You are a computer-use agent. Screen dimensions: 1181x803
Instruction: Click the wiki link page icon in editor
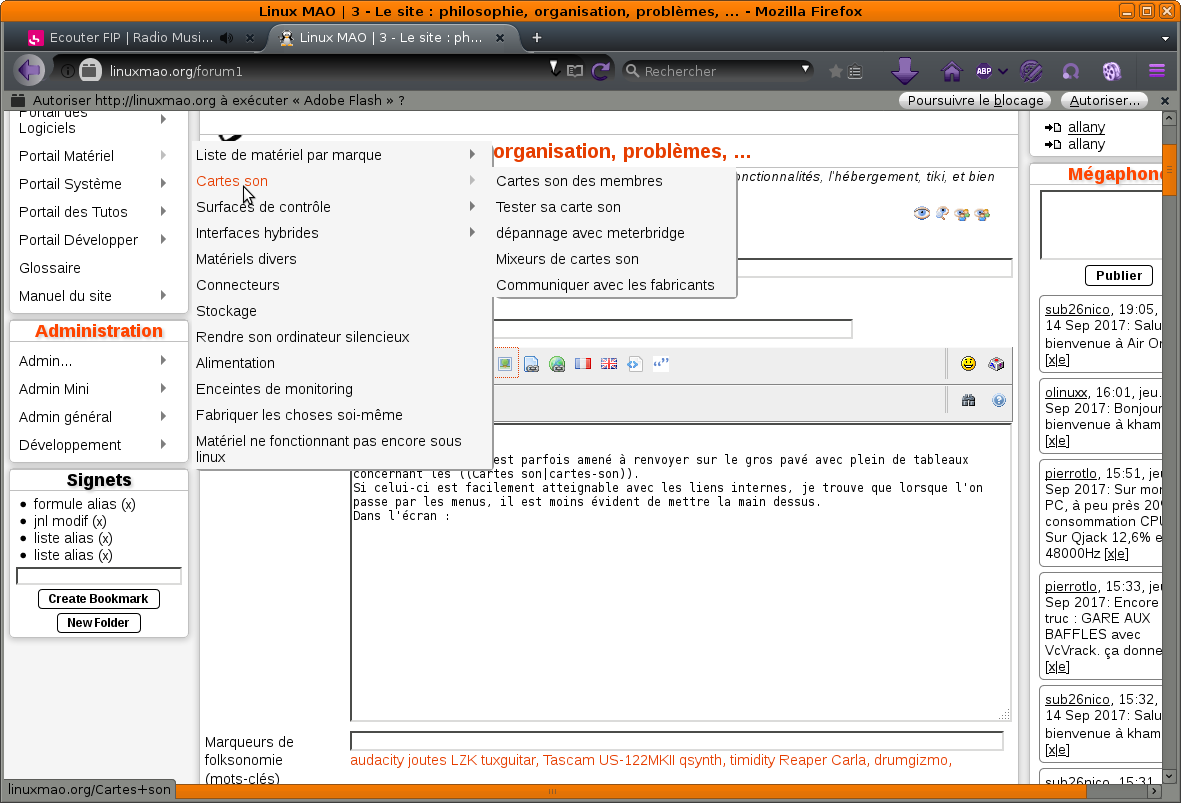532,365
